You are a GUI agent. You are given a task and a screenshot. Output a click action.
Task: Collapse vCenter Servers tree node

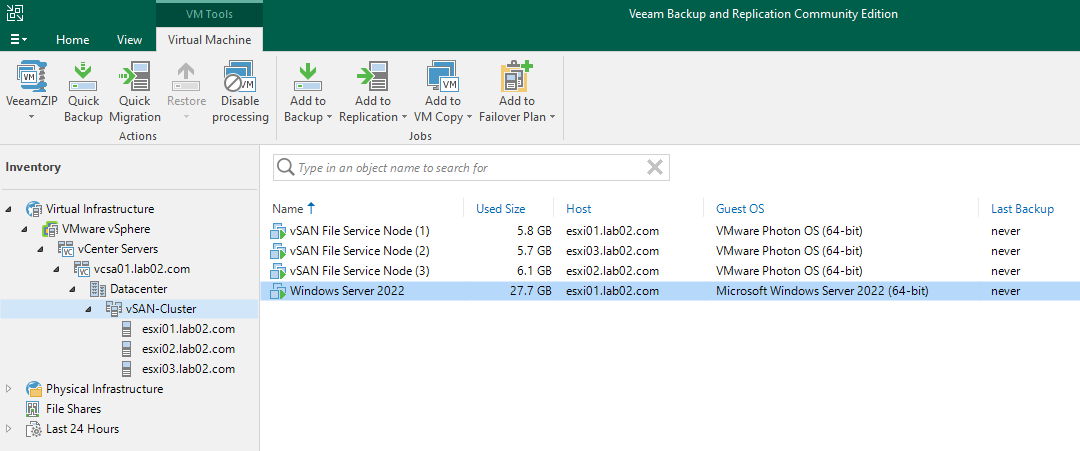point(41,249)
